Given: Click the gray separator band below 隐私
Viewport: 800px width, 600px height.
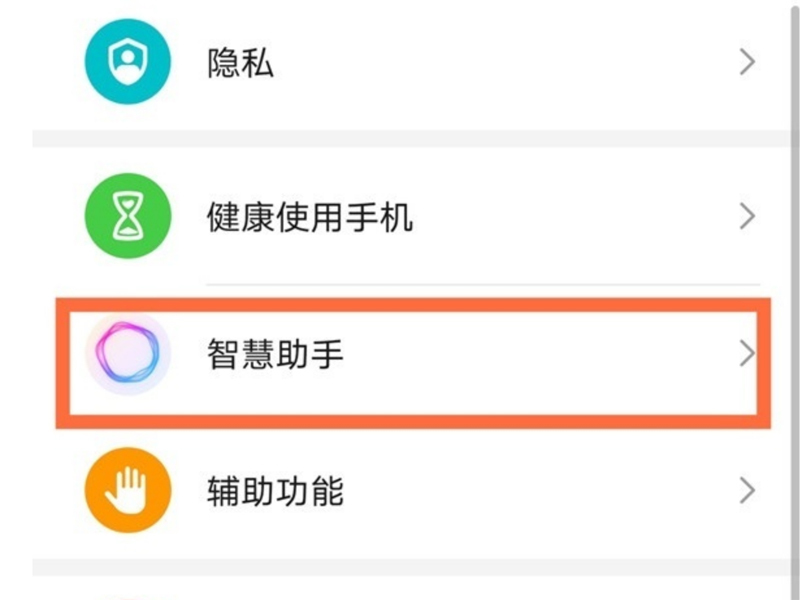Looking at the screenshot, I should tap(400, 138).
